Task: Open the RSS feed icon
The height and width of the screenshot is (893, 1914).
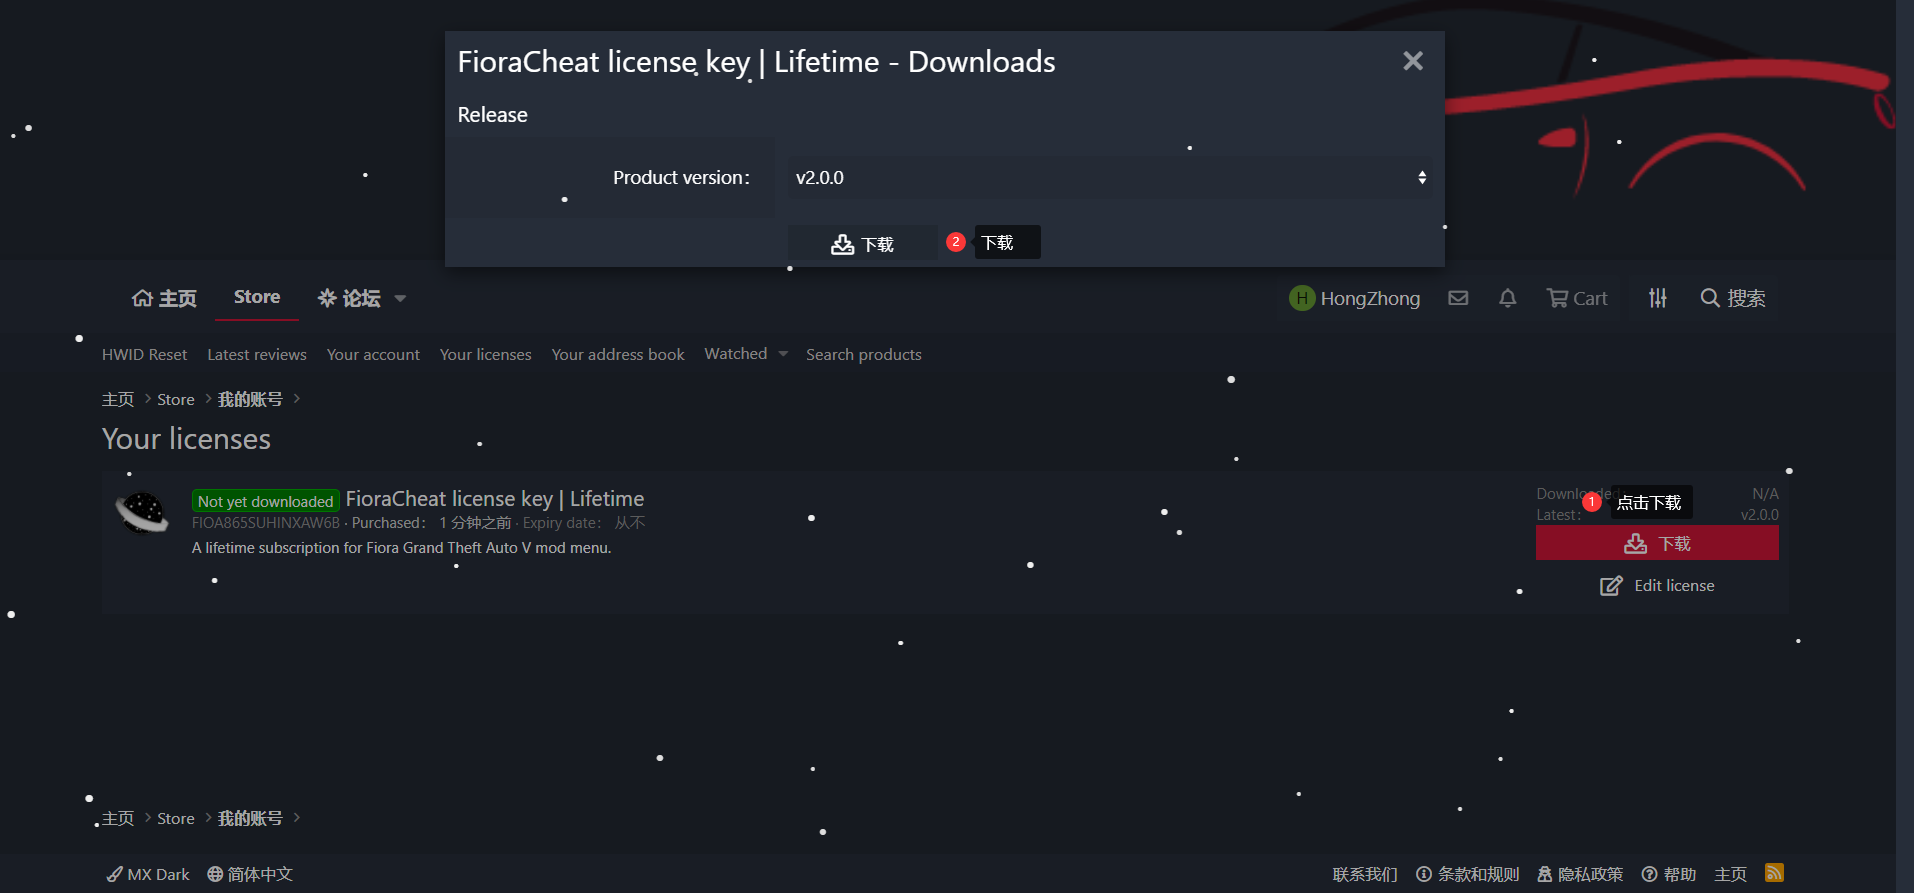Action: pyautogui.click(x=1774, y=873)
